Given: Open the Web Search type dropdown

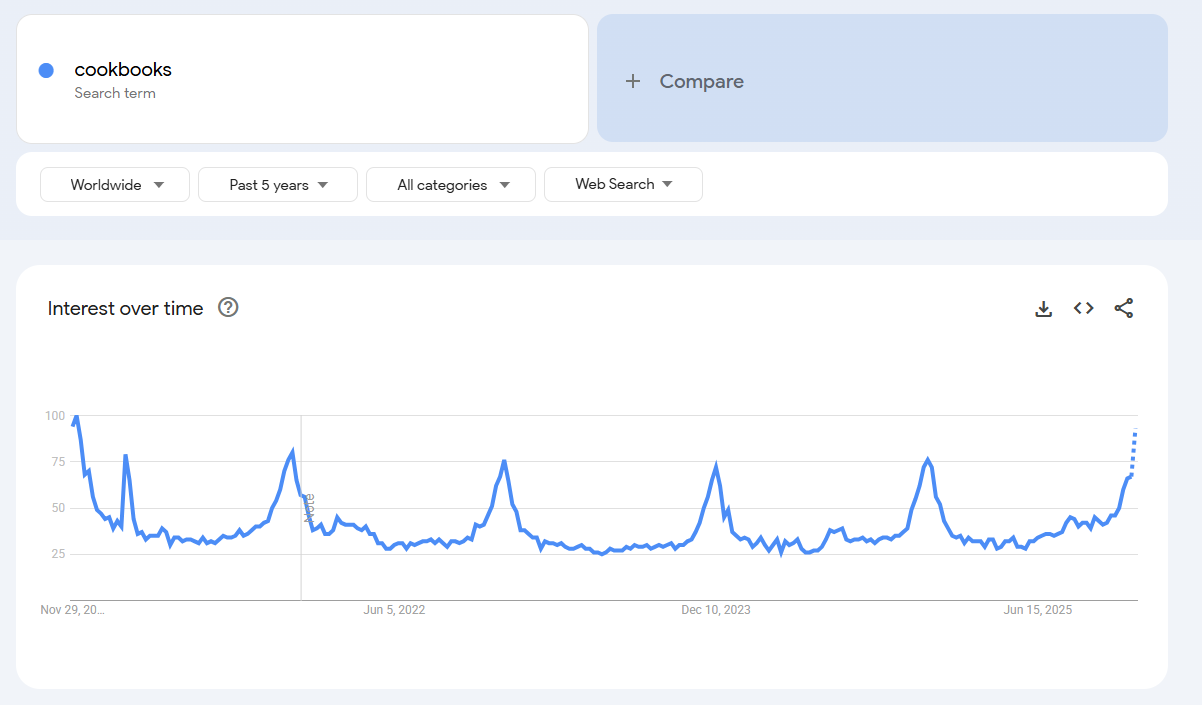Looking at the screenshot, I should click(x=623, y=184).
